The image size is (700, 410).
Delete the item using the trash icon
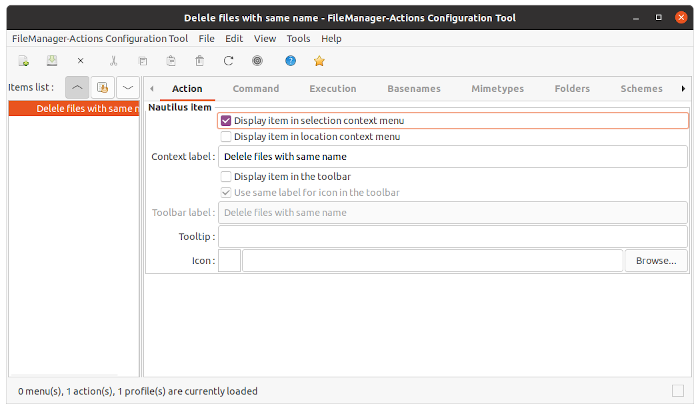pyautogui.click(x=200, y=61)
